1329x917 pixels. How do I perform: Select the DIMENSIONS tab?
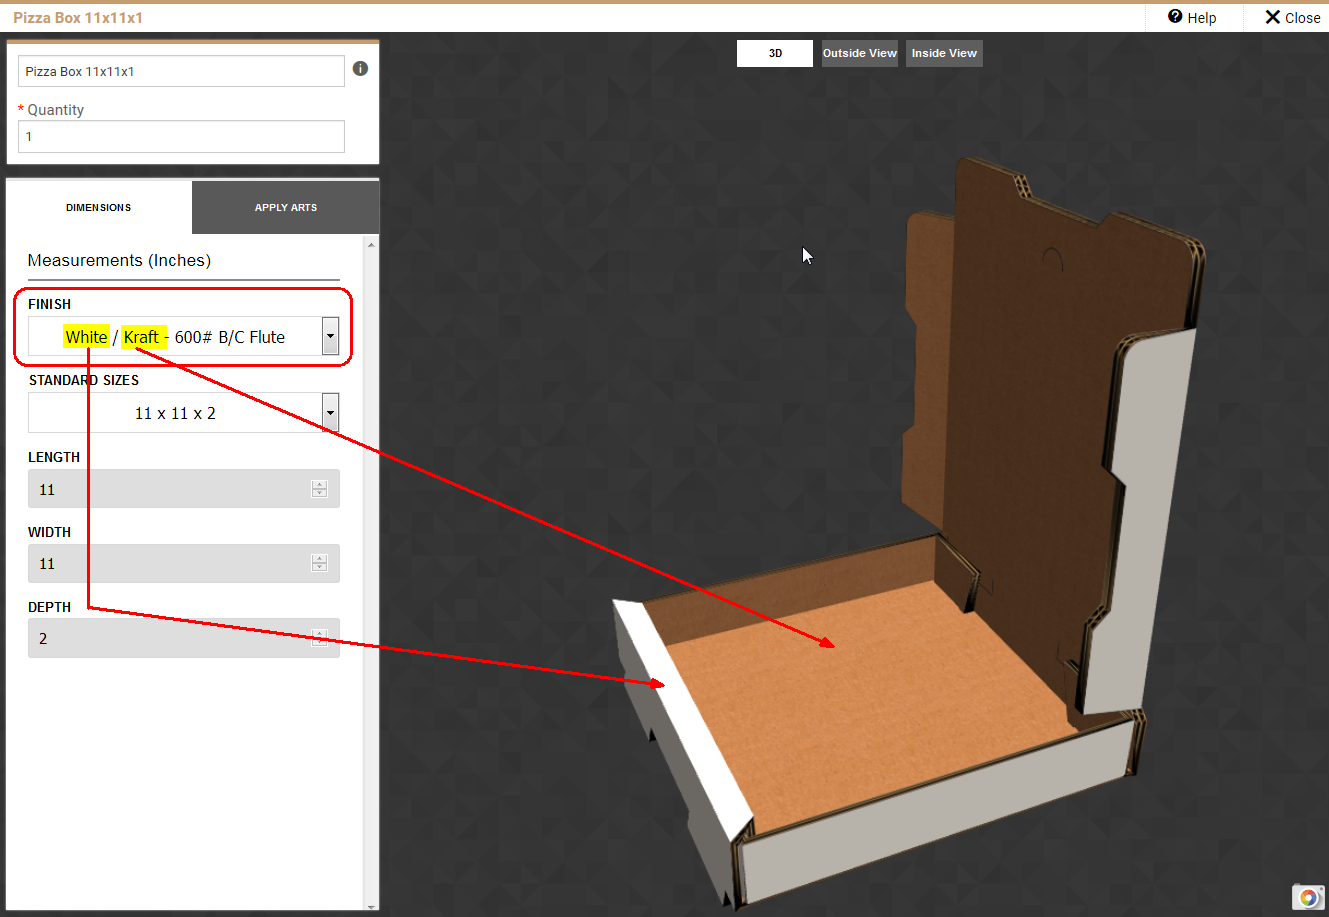[x=98, y=207]
